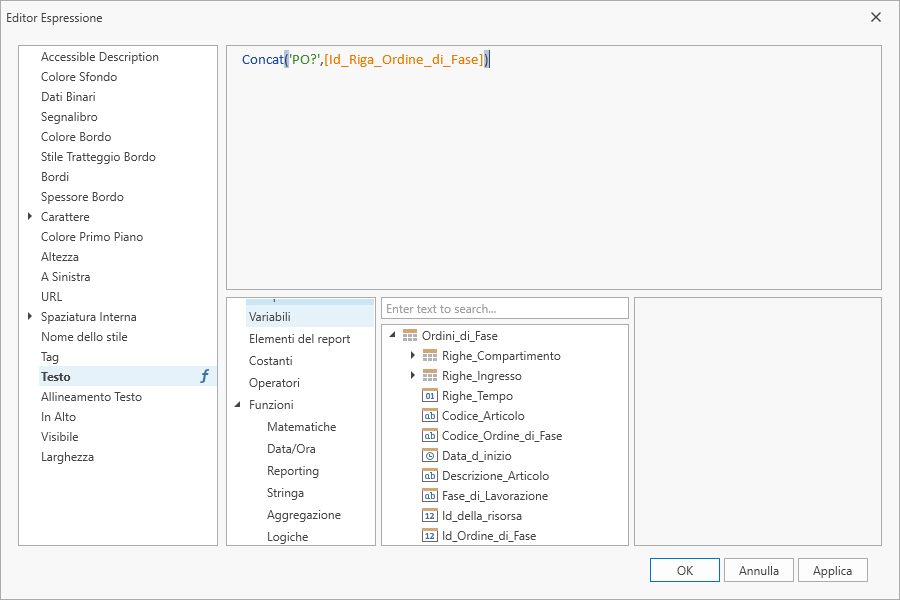Click the text field icon for Codice_Articolo

tap(430, 416)
